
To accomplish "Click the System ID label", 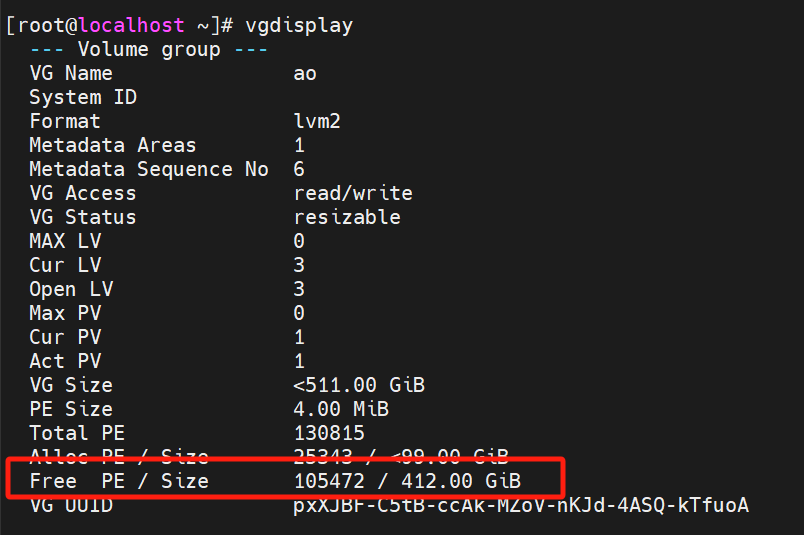I will tap(83, 97).
